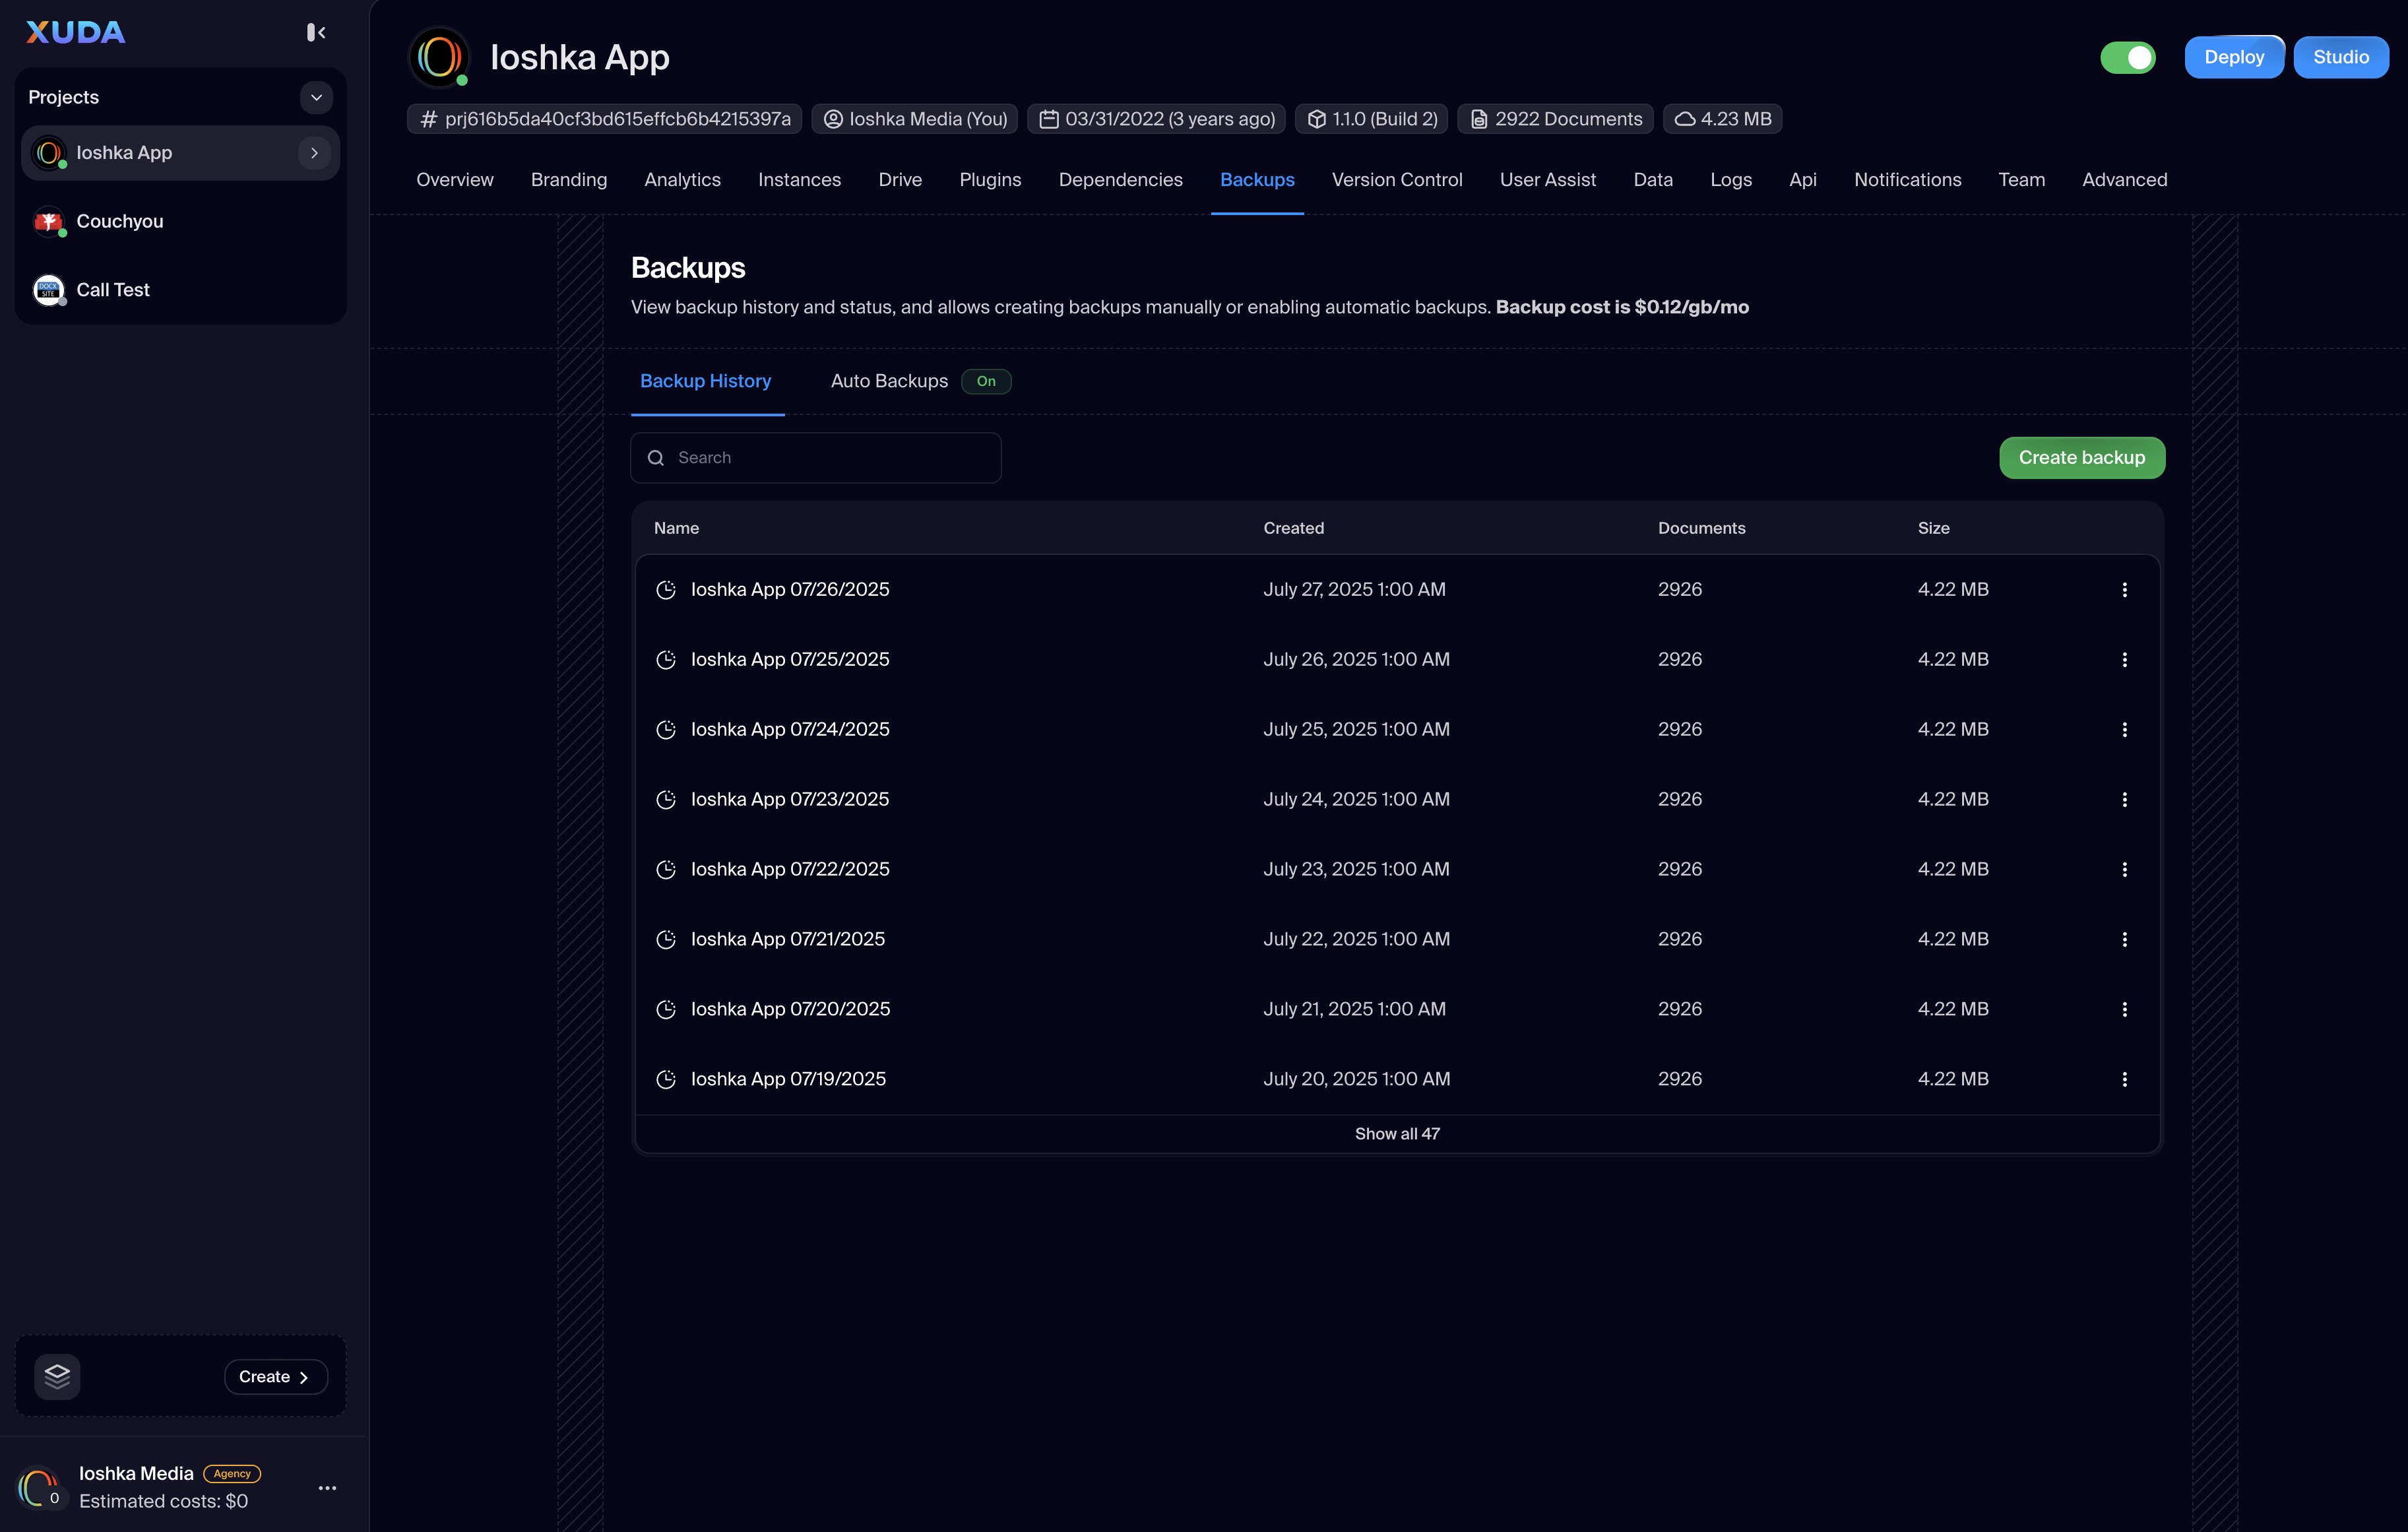The width and height of the screenshot is (2408, 1532).
Task: Click the XUDA logo
Action: 76,33
